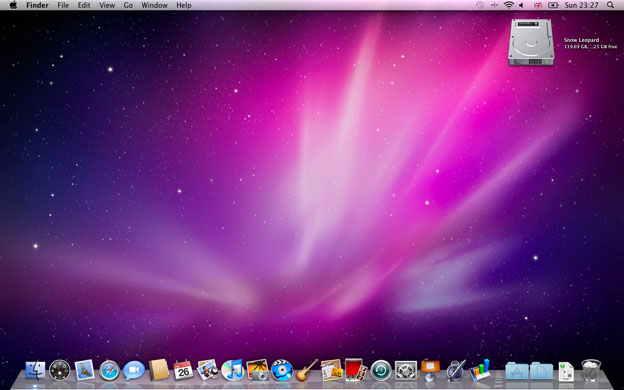Open the Trash
The height and width of the screenshot is (390, 624).
click(x=591, y=370)
